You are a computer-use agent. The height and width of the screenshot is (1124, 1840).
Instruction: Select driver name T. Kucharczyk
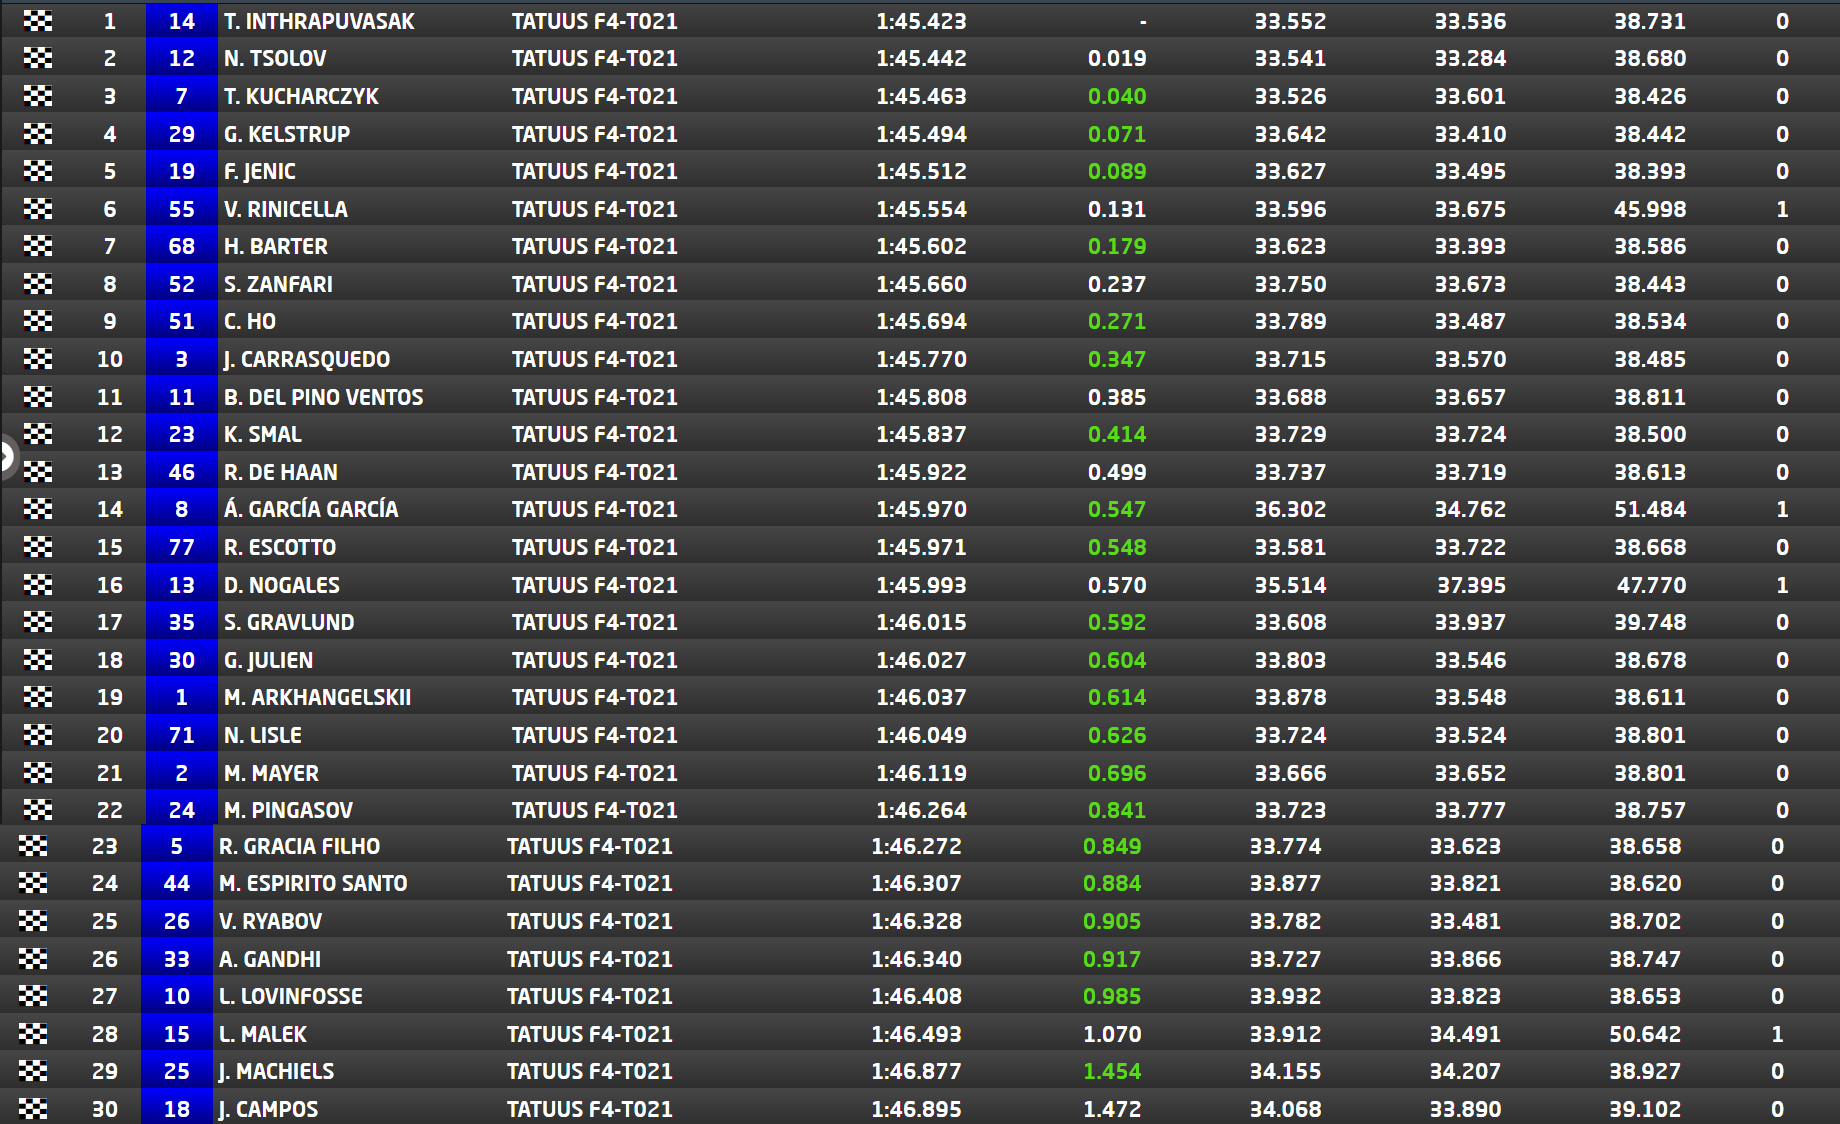tap(301, 97)
